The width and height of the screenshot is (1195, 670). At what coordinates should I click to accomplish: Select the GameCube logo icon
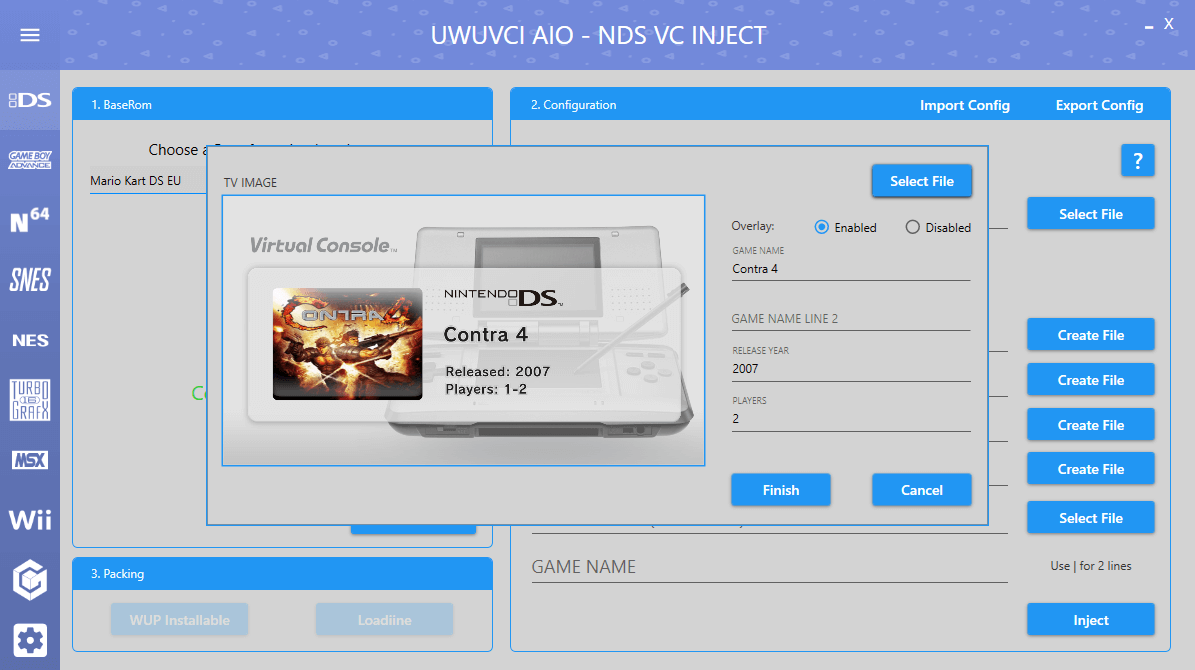30,580
